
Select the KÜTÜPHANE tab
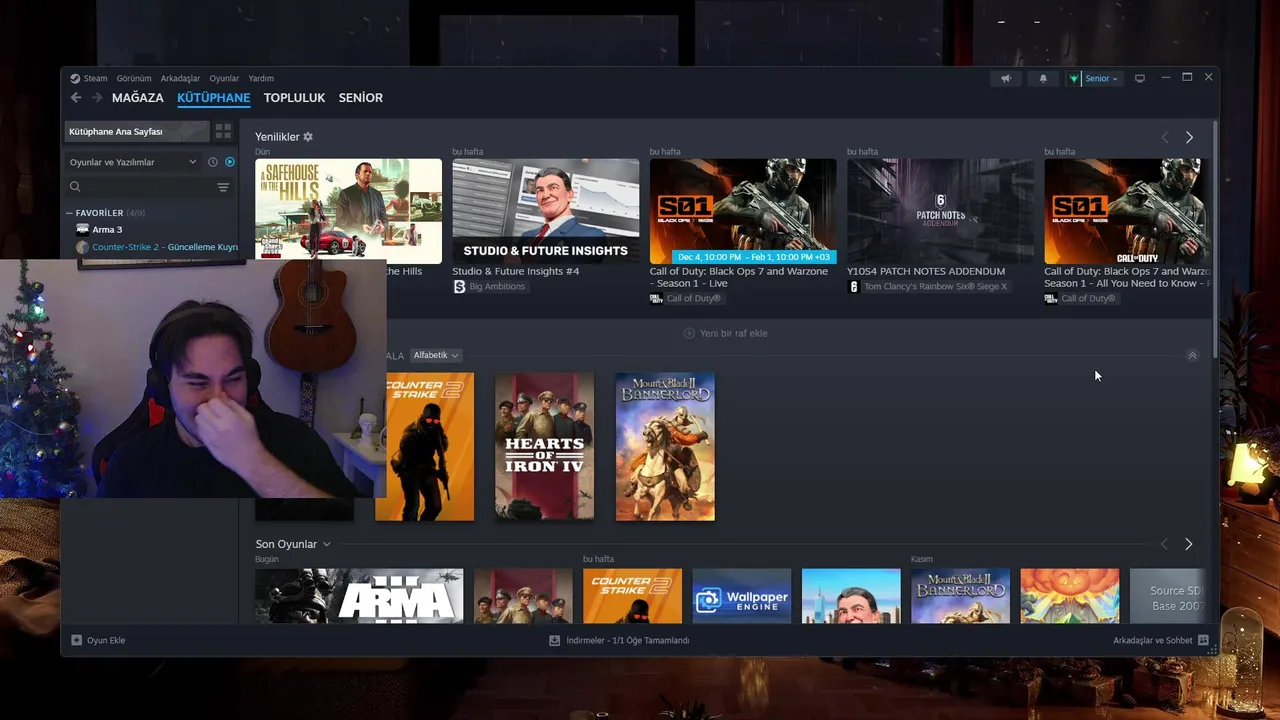[x=213, y=98]
